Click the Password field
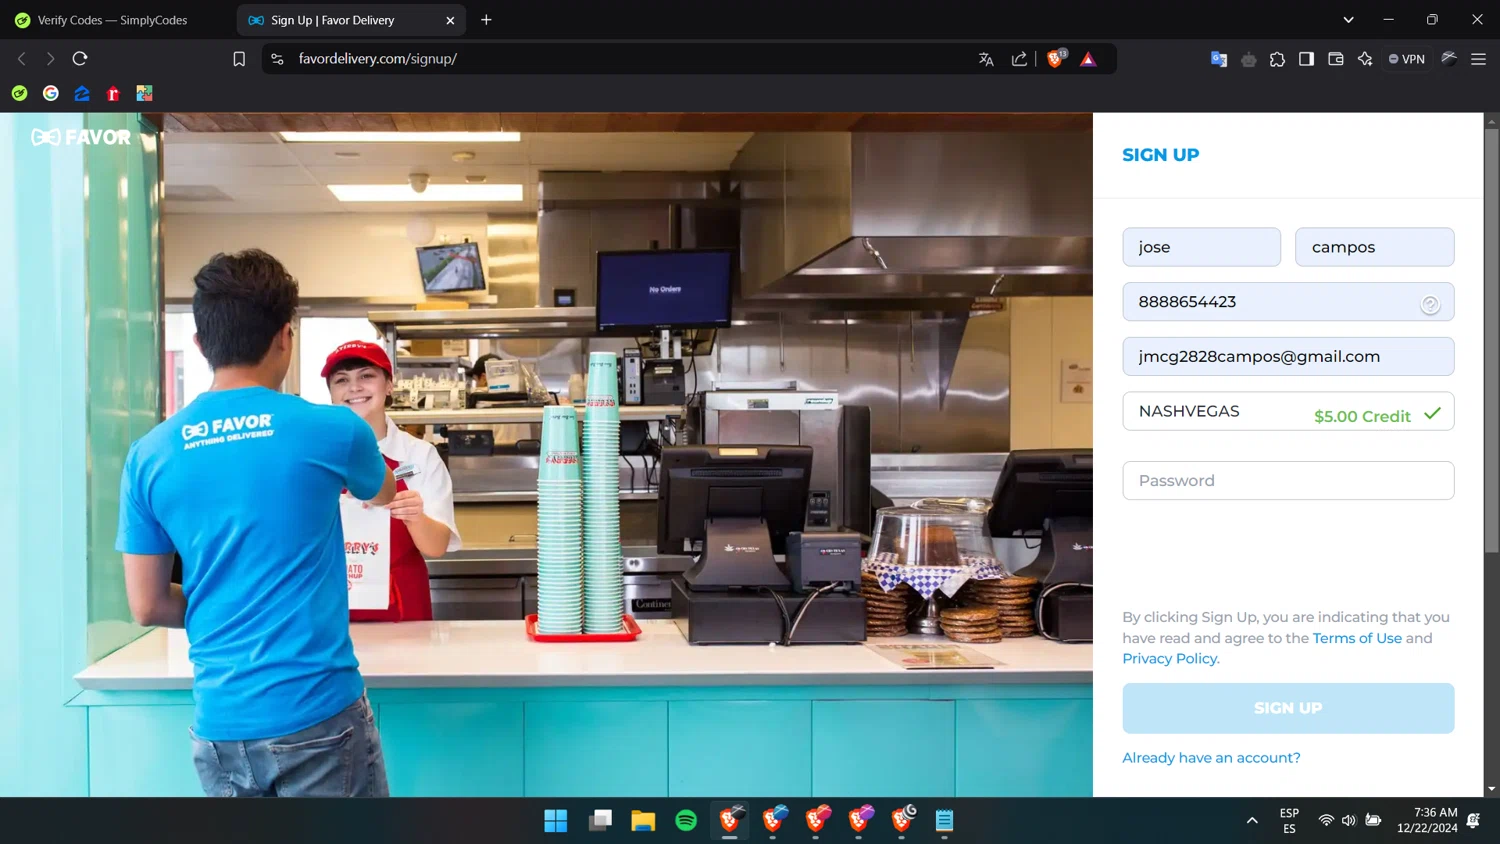 pos(1288,481)
